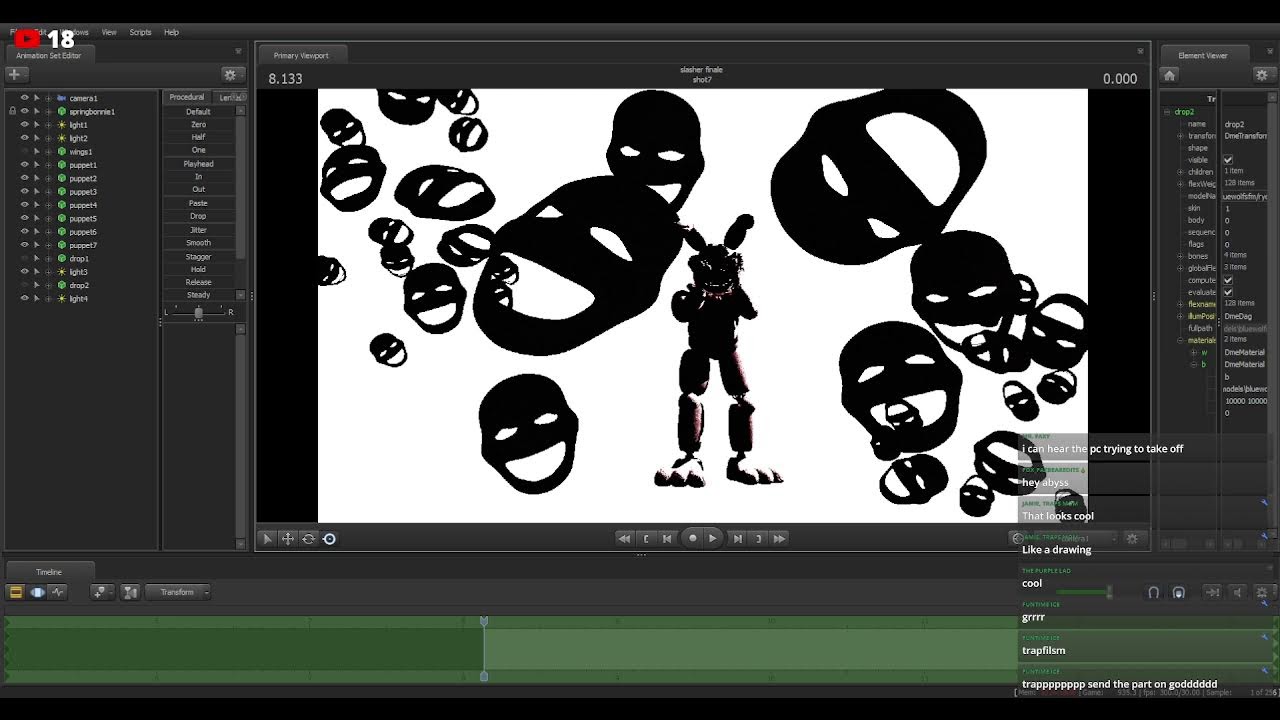
Task: Apply the Smooth procedural preset
Action: 198,243
